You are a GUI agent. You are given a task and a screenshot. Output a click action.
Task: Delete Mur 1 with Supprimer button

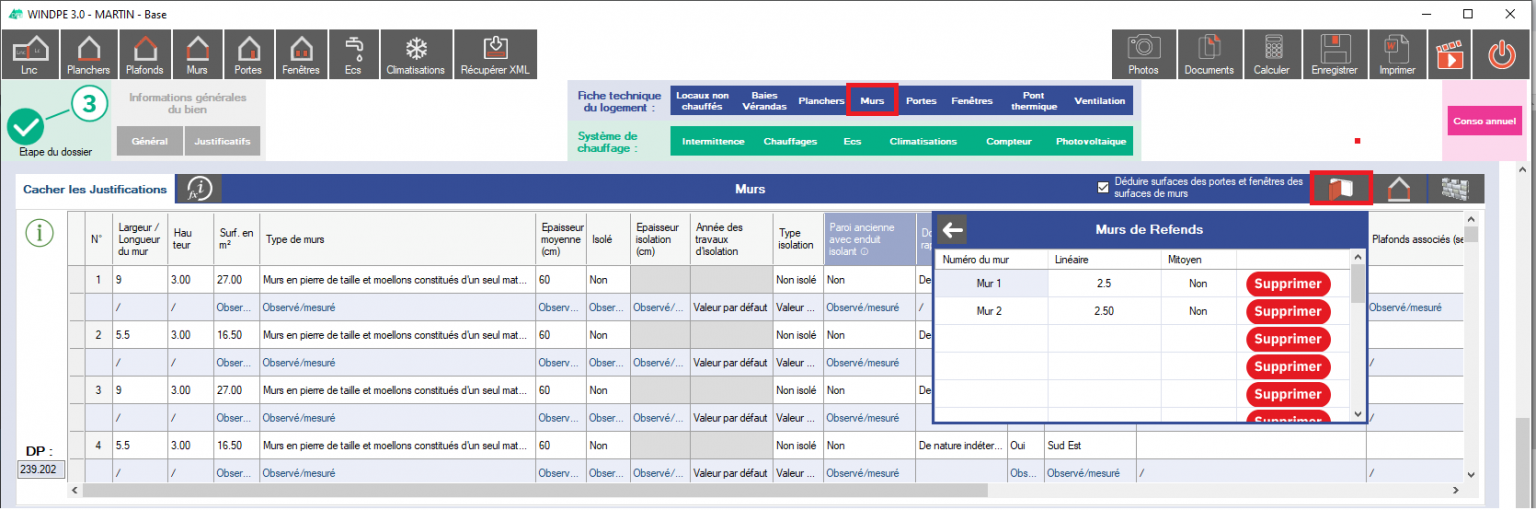pos(1288,284)
